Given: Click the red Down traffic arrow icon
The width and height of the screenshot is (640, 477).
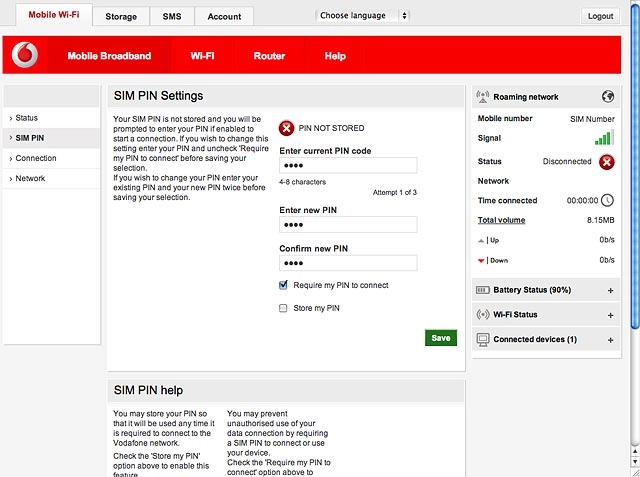Looking at the screenshot, I should 481,260.
